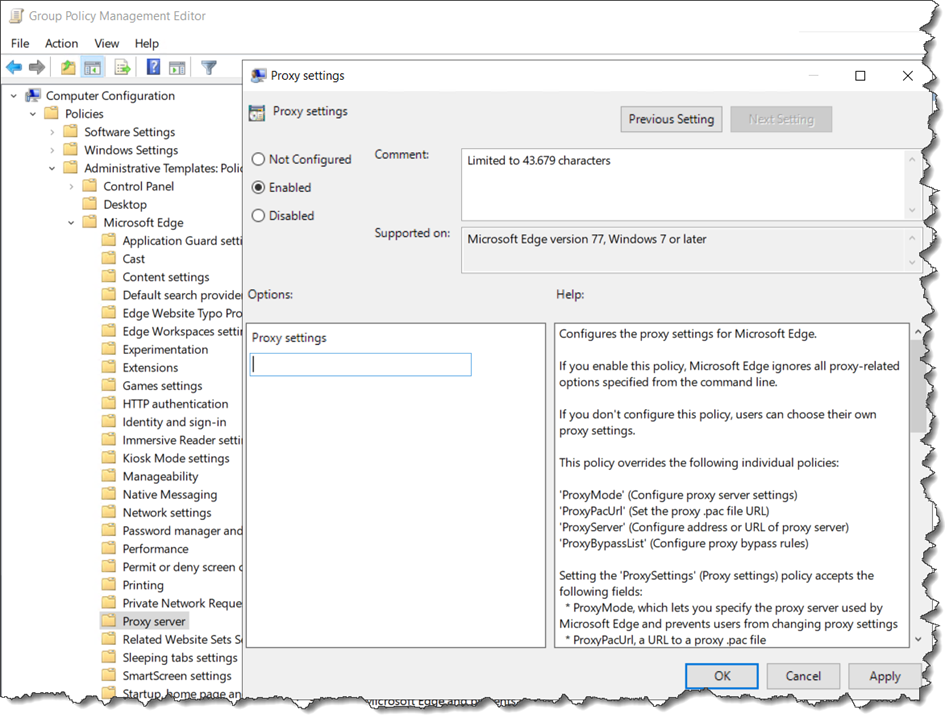945x722 pixels.
Task: Click the Previous Setting button
Action: point(671,118)
